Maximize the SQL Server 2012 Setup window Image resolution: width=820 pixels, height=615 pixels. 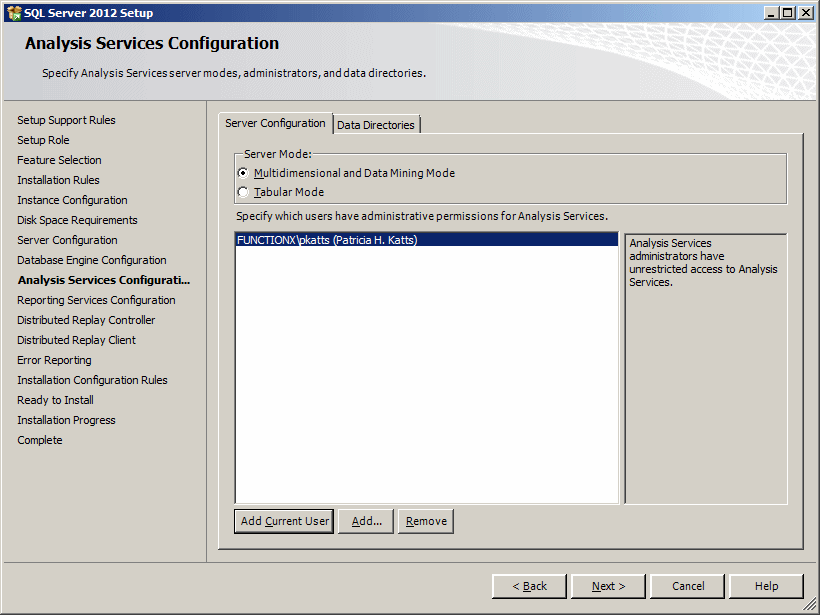tap(788, 13)
